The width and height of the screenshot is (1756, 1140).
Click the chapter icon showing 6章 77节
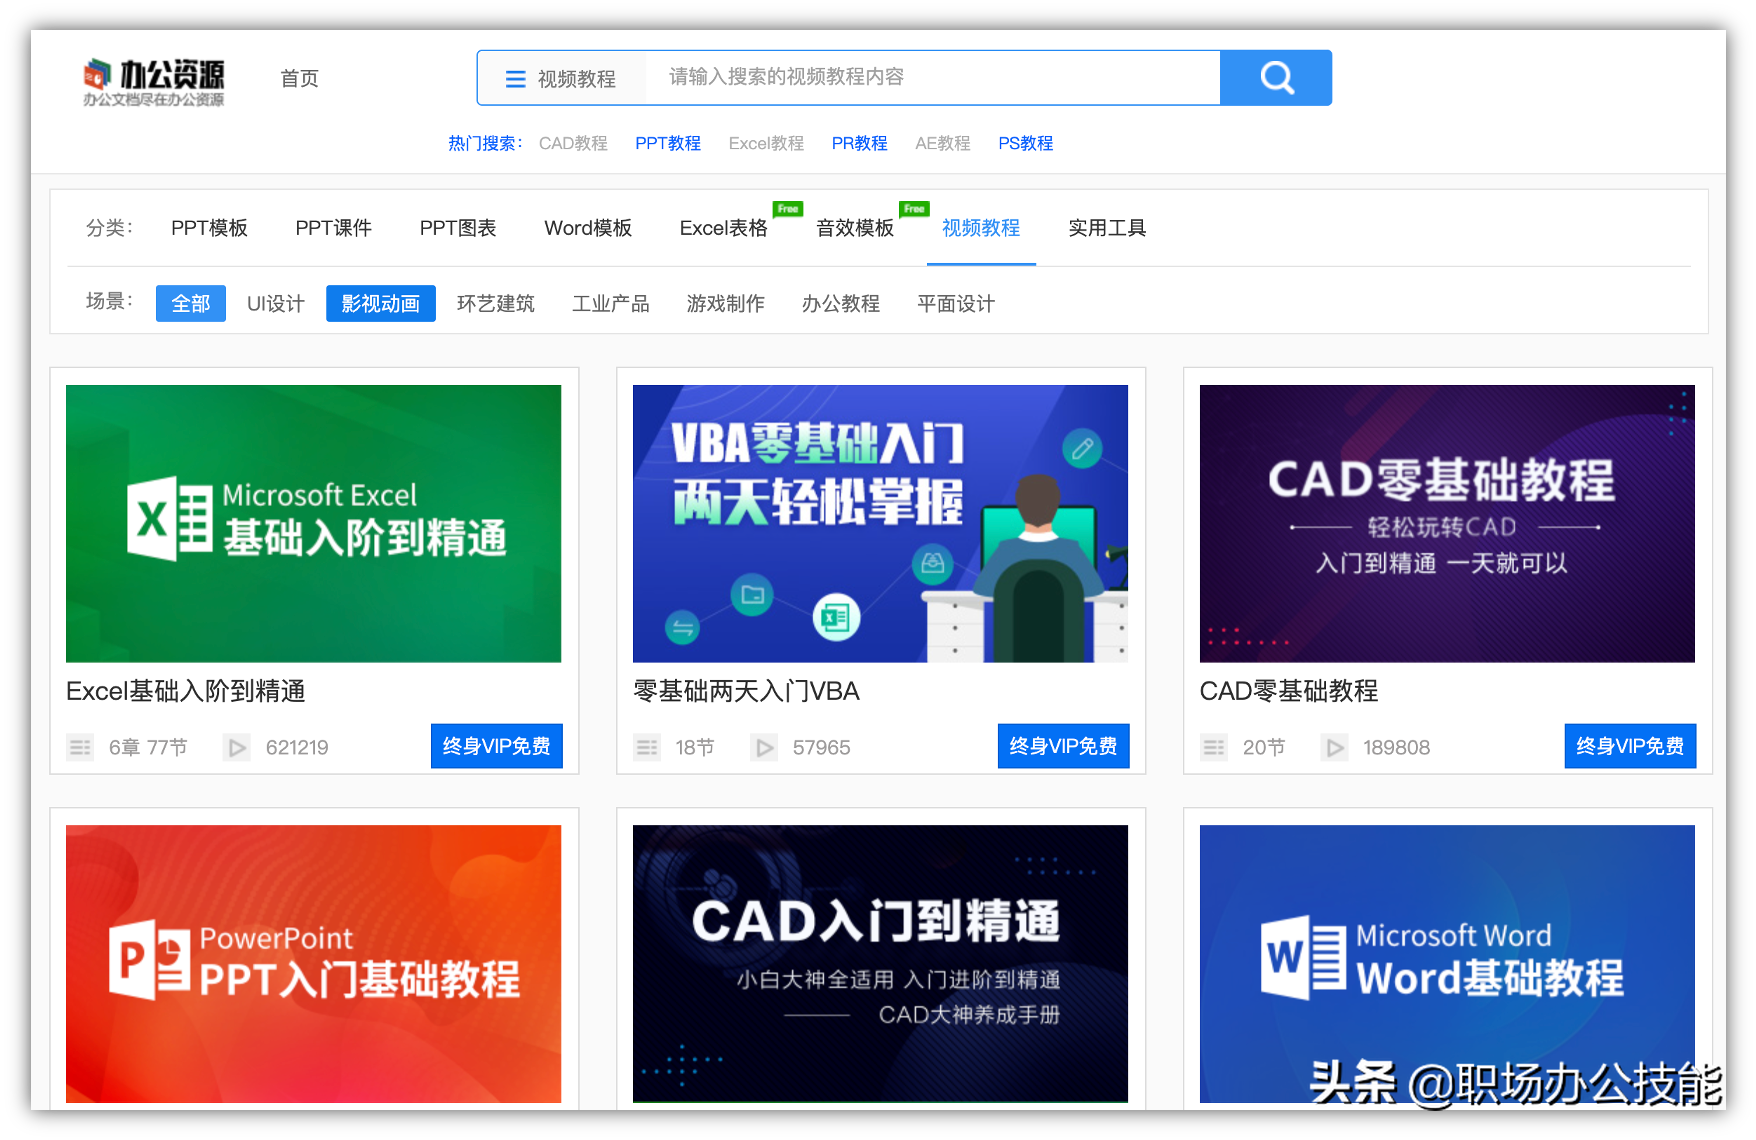point(80,747)
